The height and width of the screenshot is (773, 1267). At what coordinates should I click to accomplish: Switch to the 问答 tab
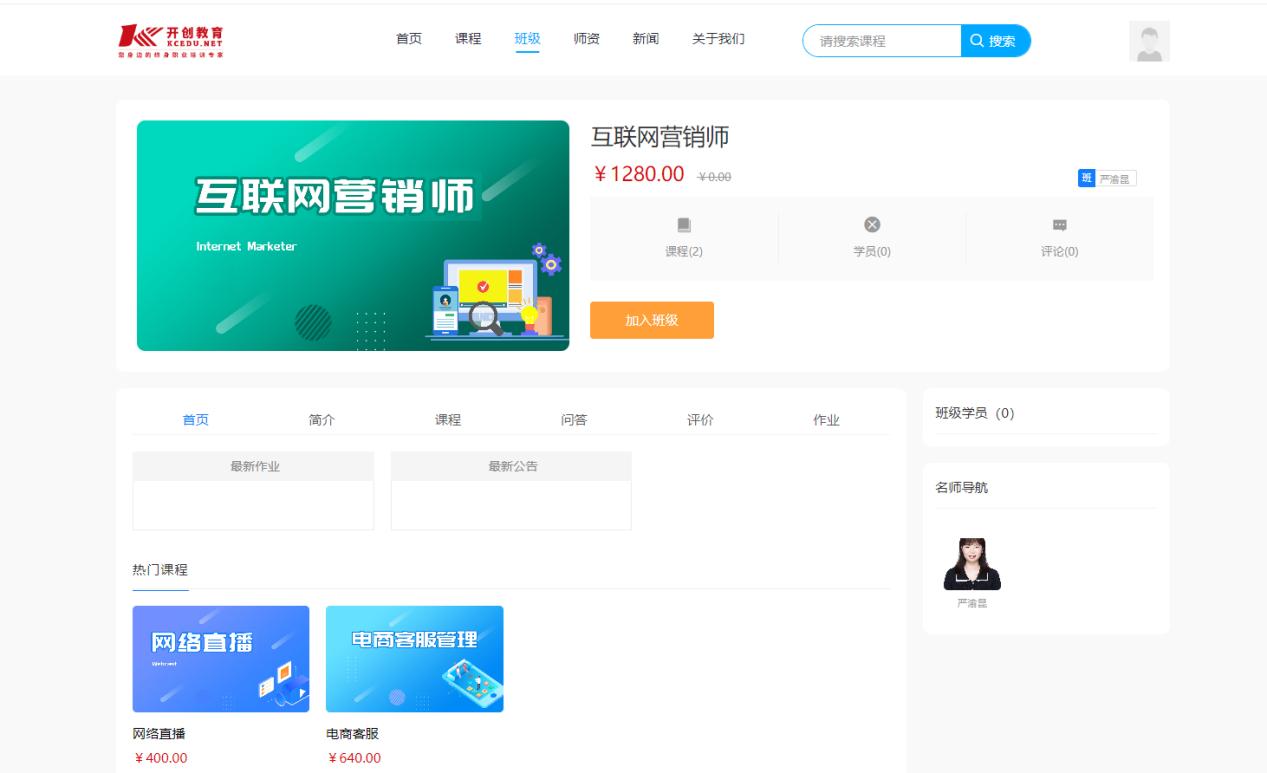pyautogui.click(x=574, y=420)
